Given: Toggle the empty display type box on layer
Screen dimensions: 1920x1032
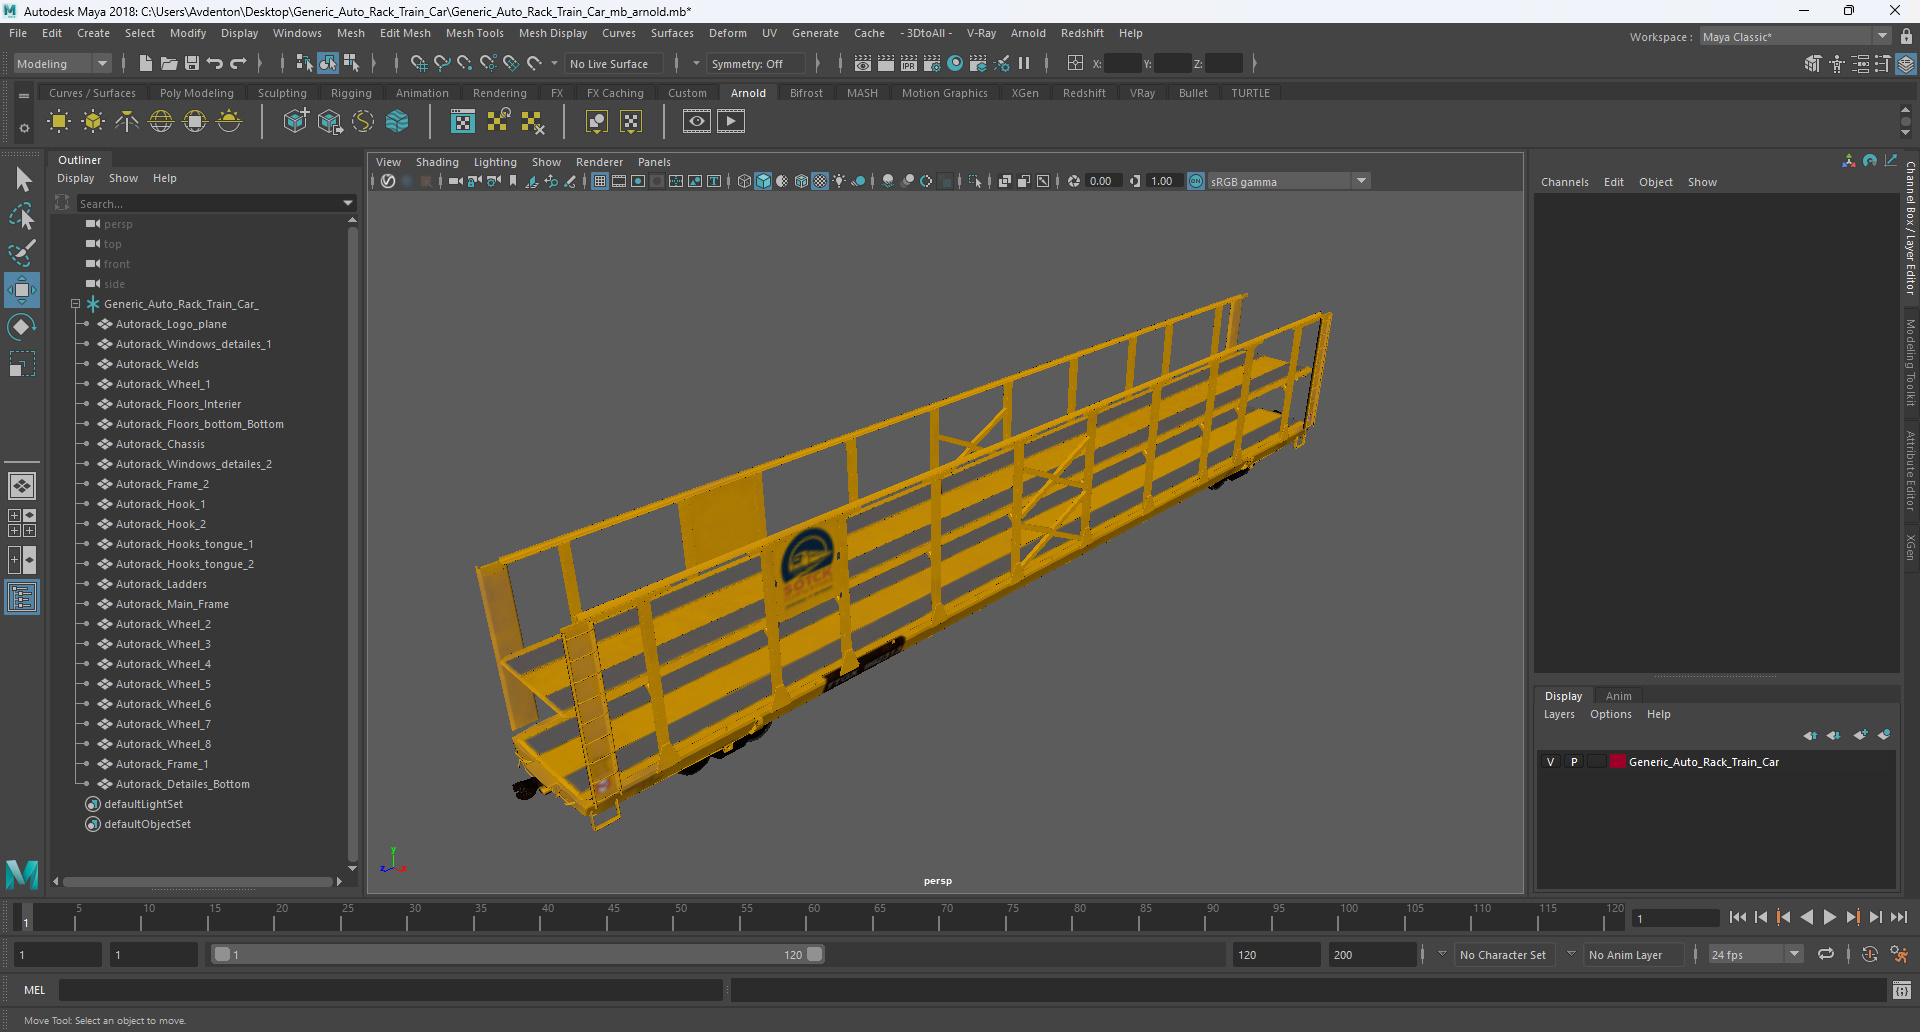Looking at the screenshot, I should pos(1596,762).
